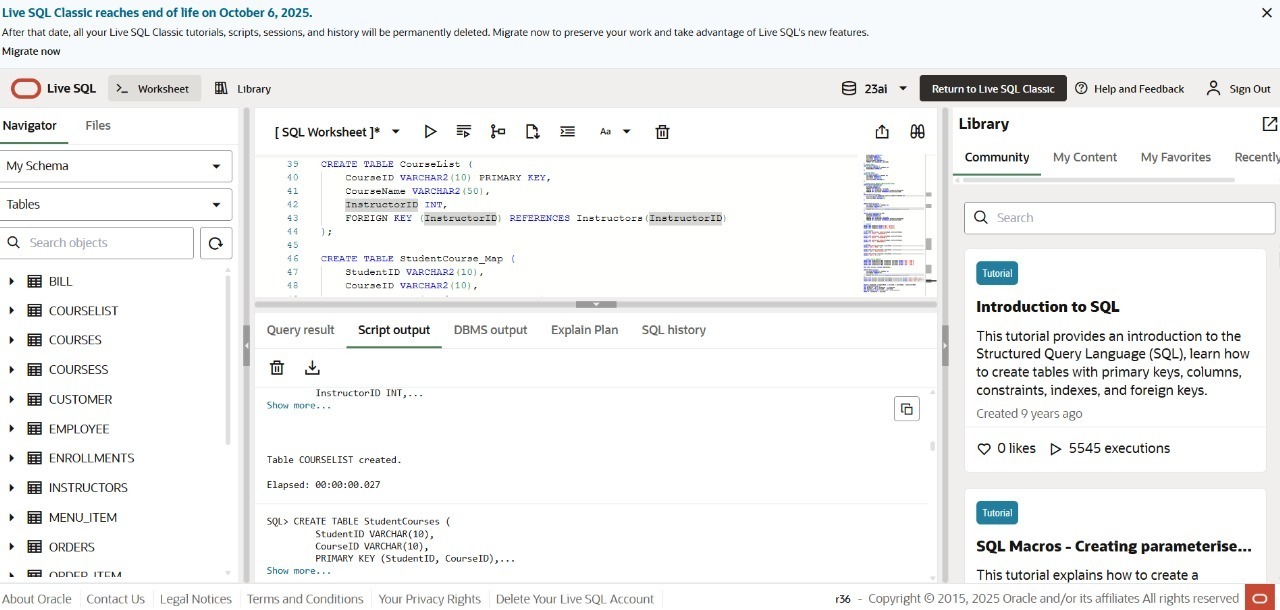1280x610 pixels.
Task: Open the Explain Plan output tab
Action: (x=584, y=329)
